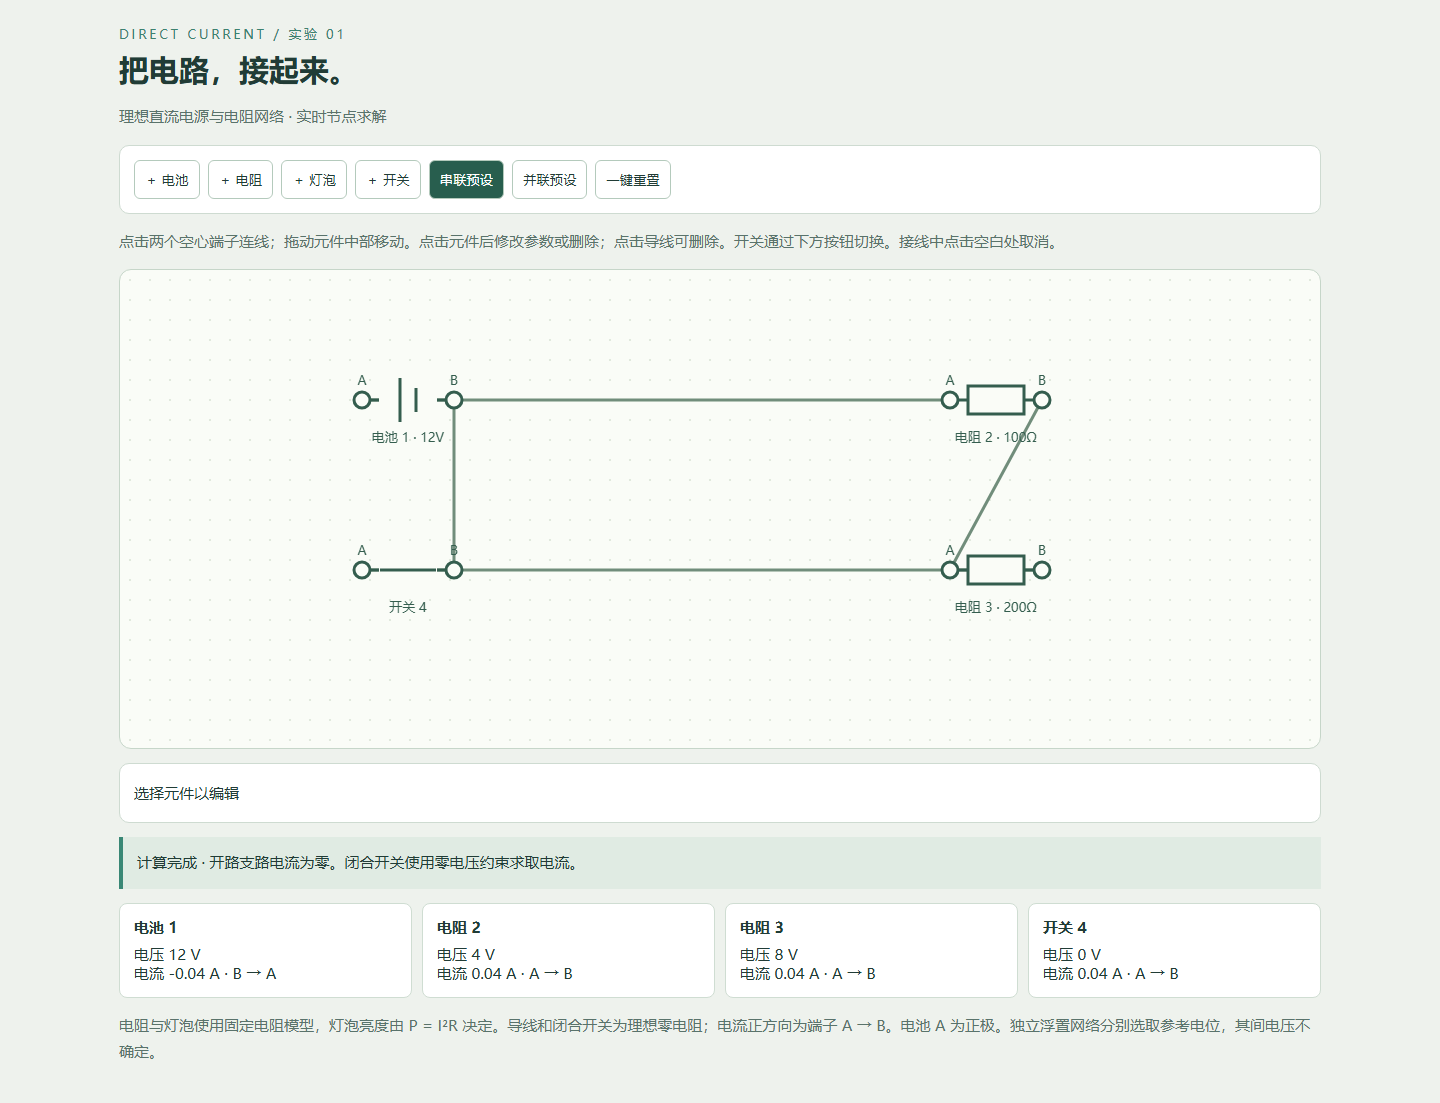Click the 电压 4 V value
The height and width of the screenshot is (1103, 1440).
[466, 955]
